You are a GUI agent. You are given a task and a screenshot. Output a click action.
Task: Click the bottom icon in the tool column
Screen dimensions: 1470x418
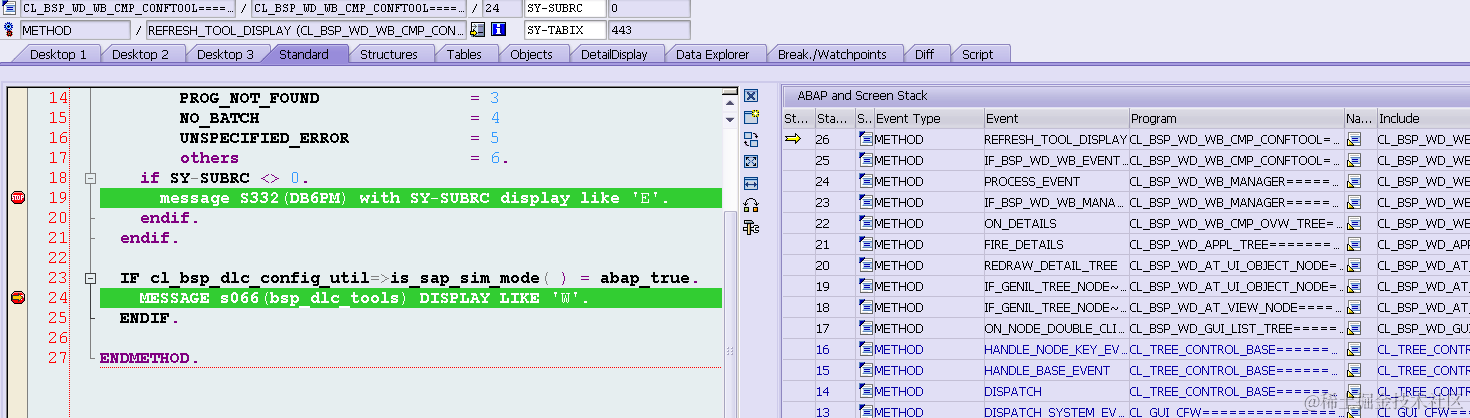751,228
